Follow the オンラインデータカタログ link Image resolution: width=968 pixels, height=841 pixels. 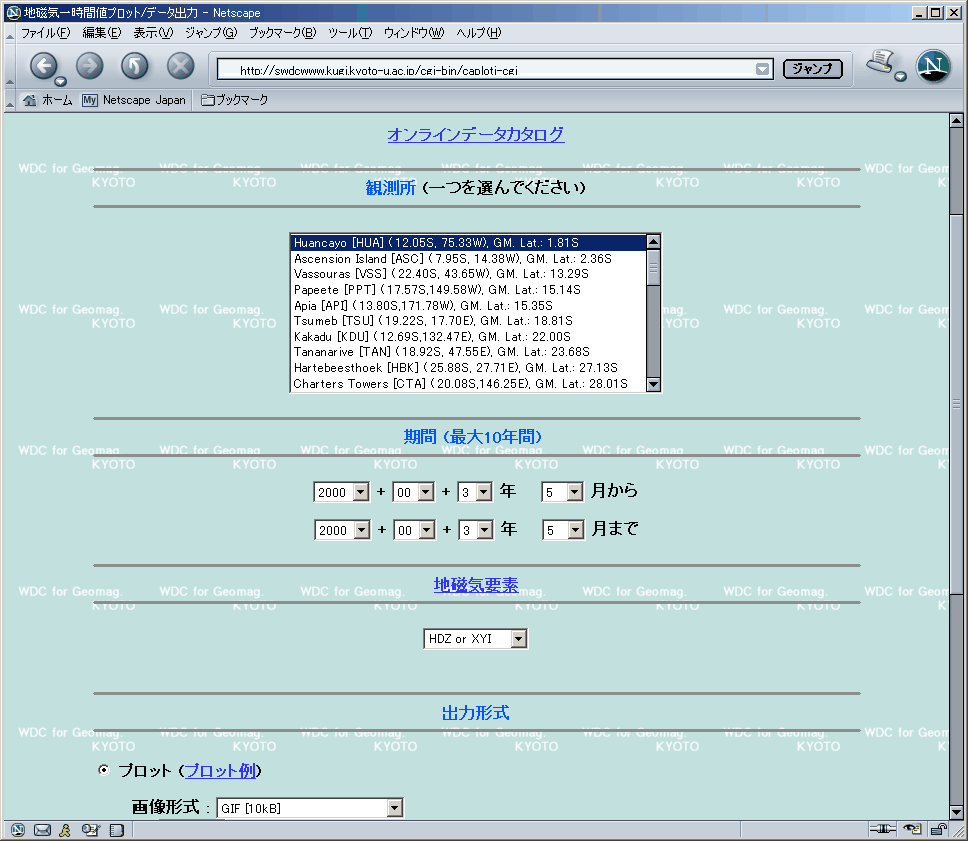click(475, 134)
